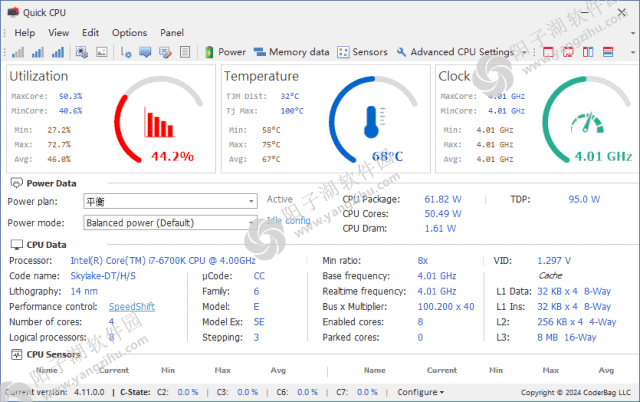Click the Temperature panel title
640x402 pixels.
coord(261,76)
